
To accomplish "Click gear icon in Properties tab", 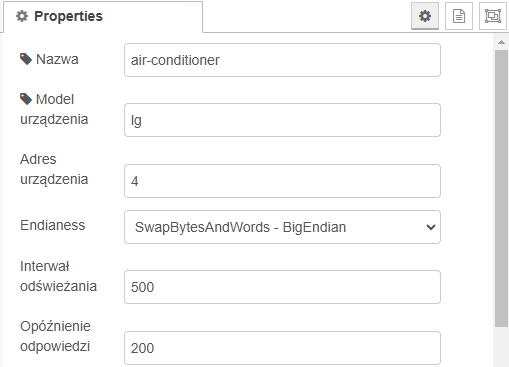I will coord(22,16).
